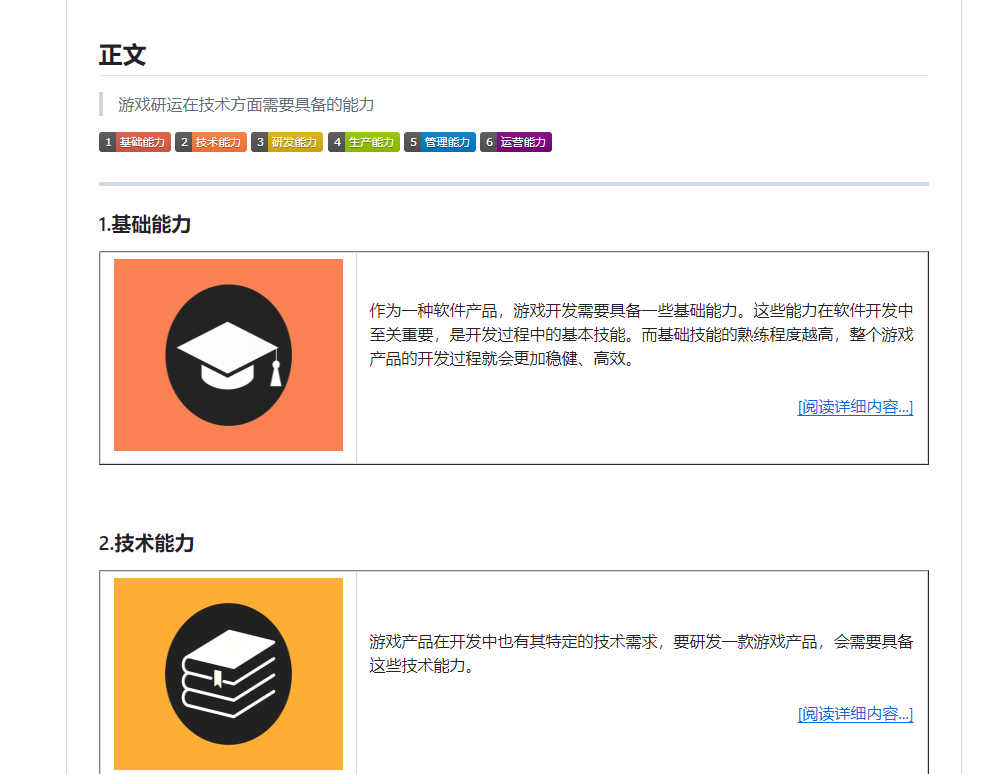Image resolution: width=991 pixels, height=774 pixels.
Task: Open badge 1 基础能力
Action: point(135,142)
